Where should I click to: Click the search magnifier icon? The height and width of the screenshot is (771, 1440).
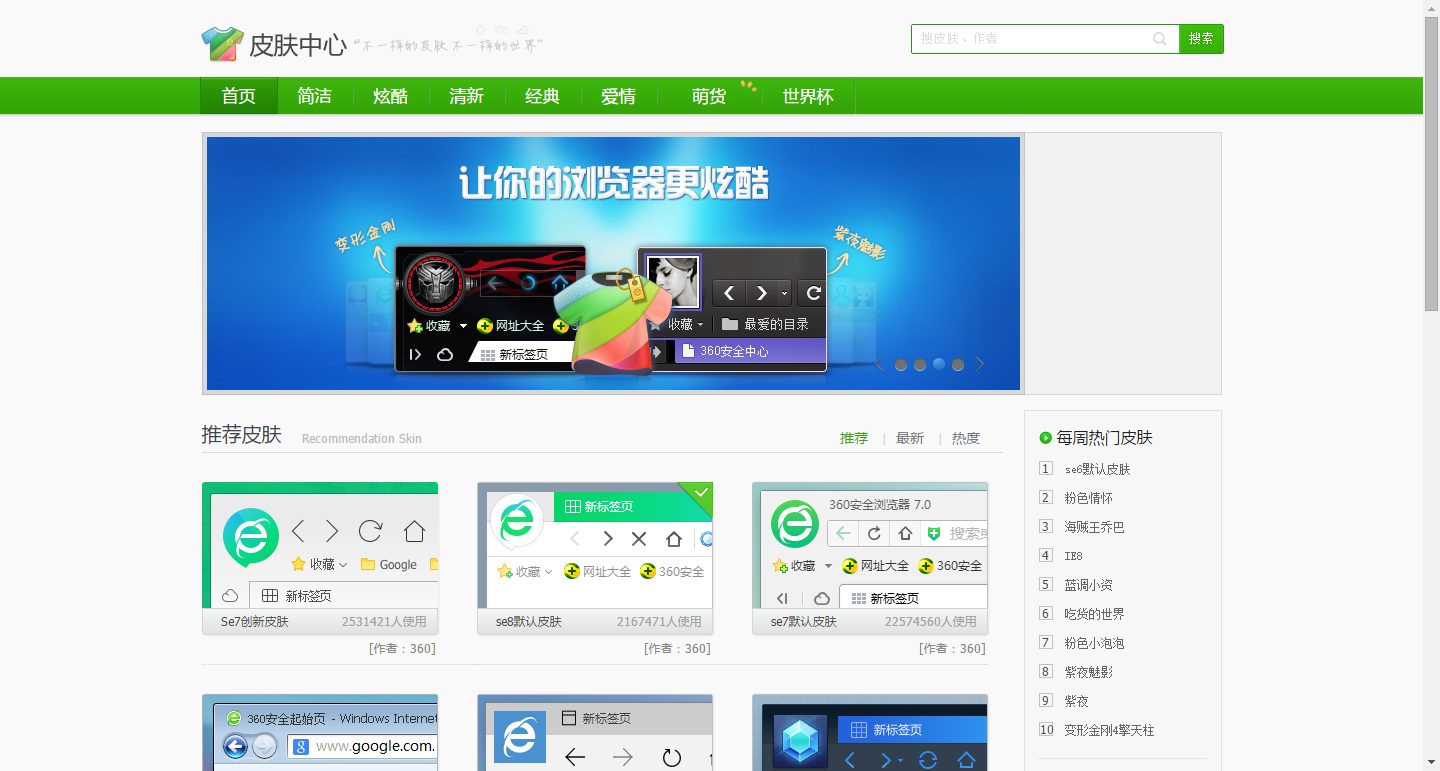coord(1159,39)
